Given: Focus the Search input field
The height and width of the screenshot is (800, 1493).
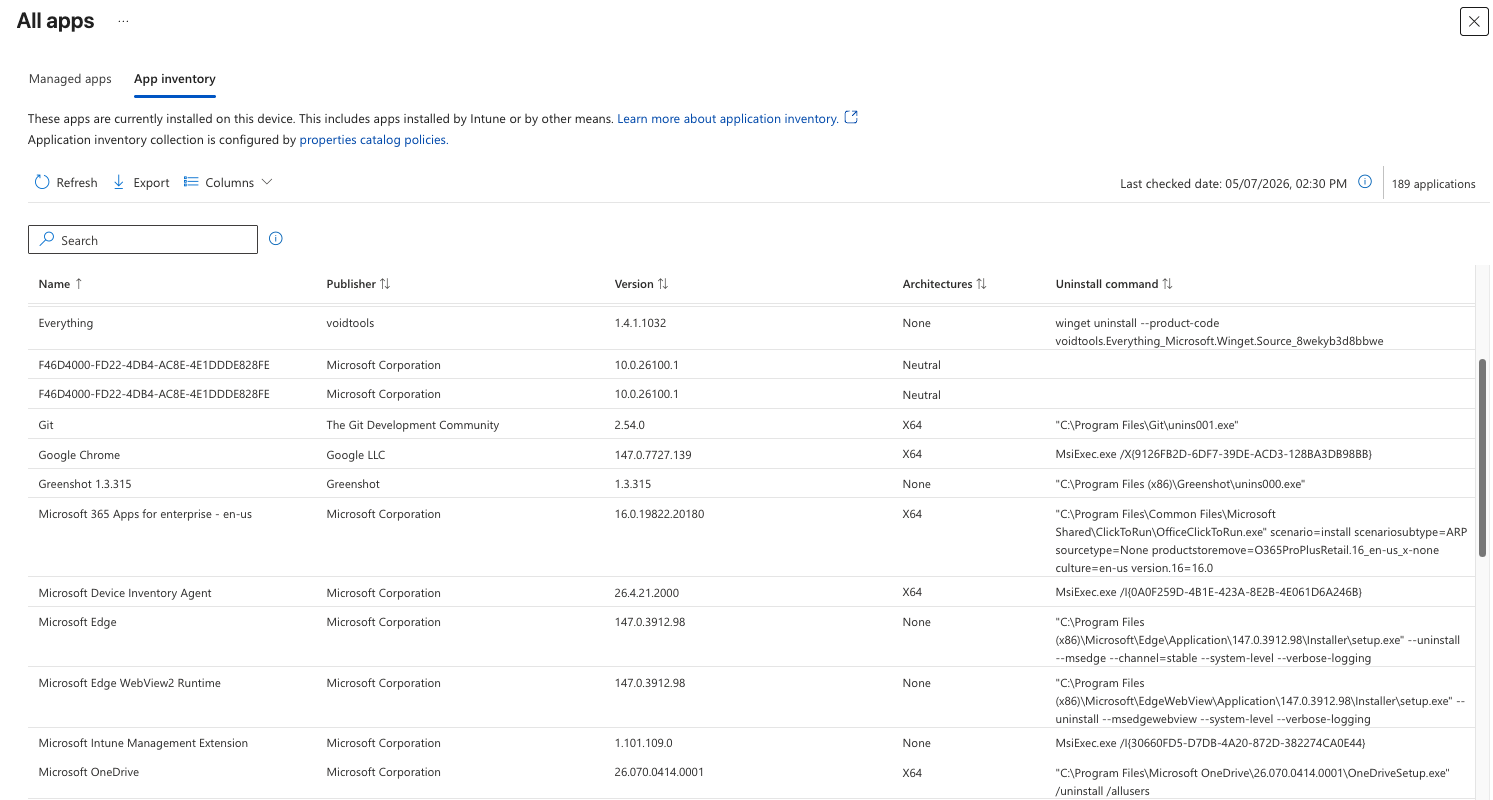Looking at the screenshot, I should [143, 240].
